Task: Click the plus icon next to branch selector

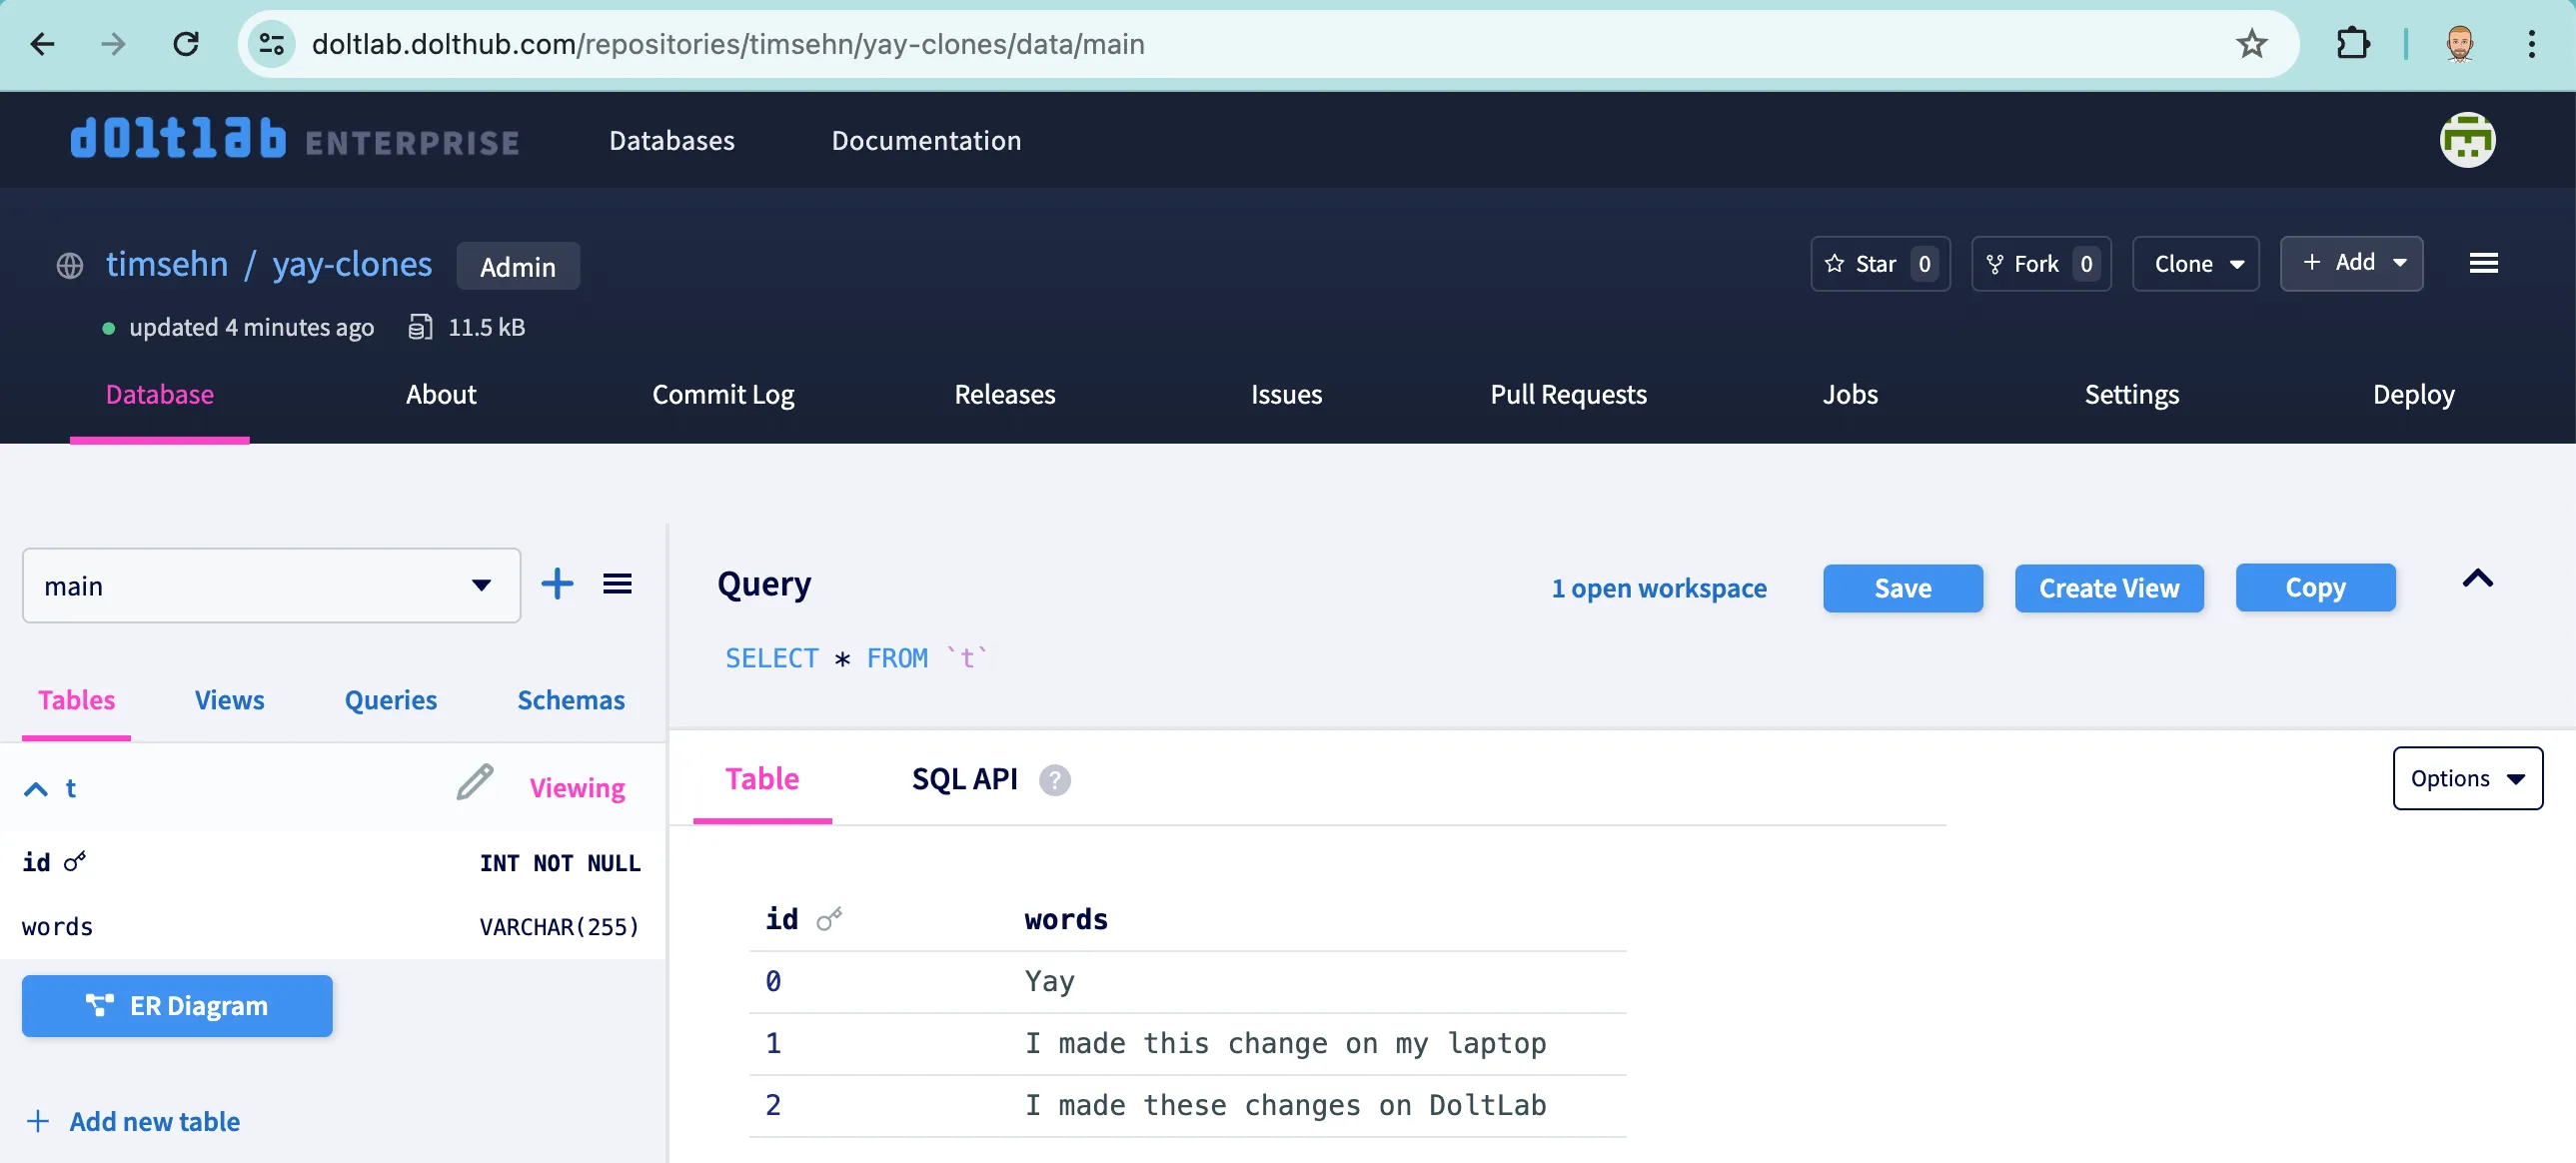Action: coord(557,584)
